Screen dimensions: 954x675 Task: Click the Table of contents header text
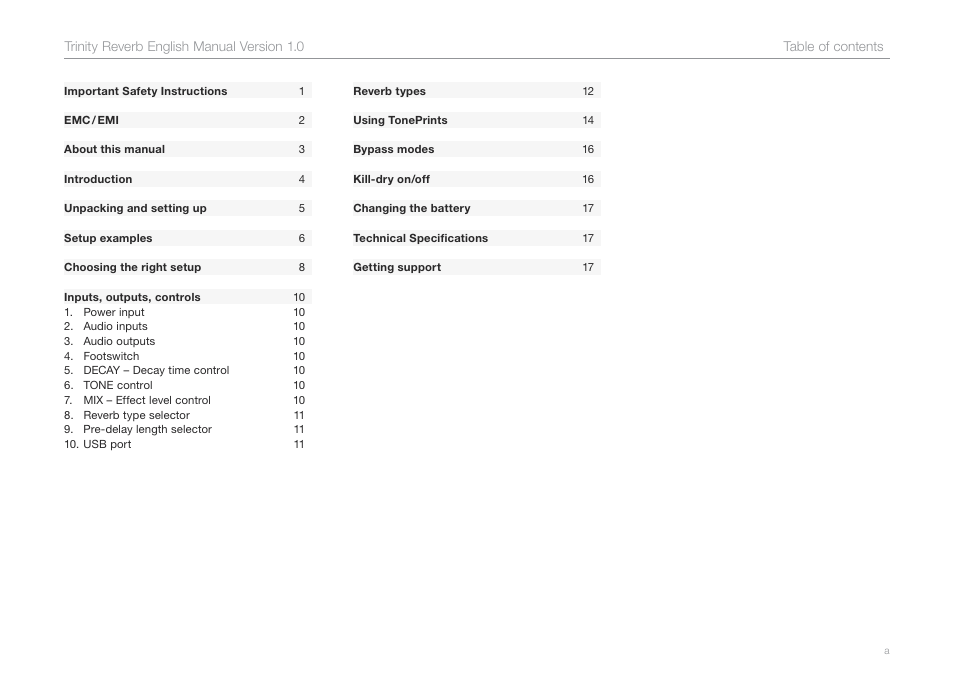(x=833, y=46)
